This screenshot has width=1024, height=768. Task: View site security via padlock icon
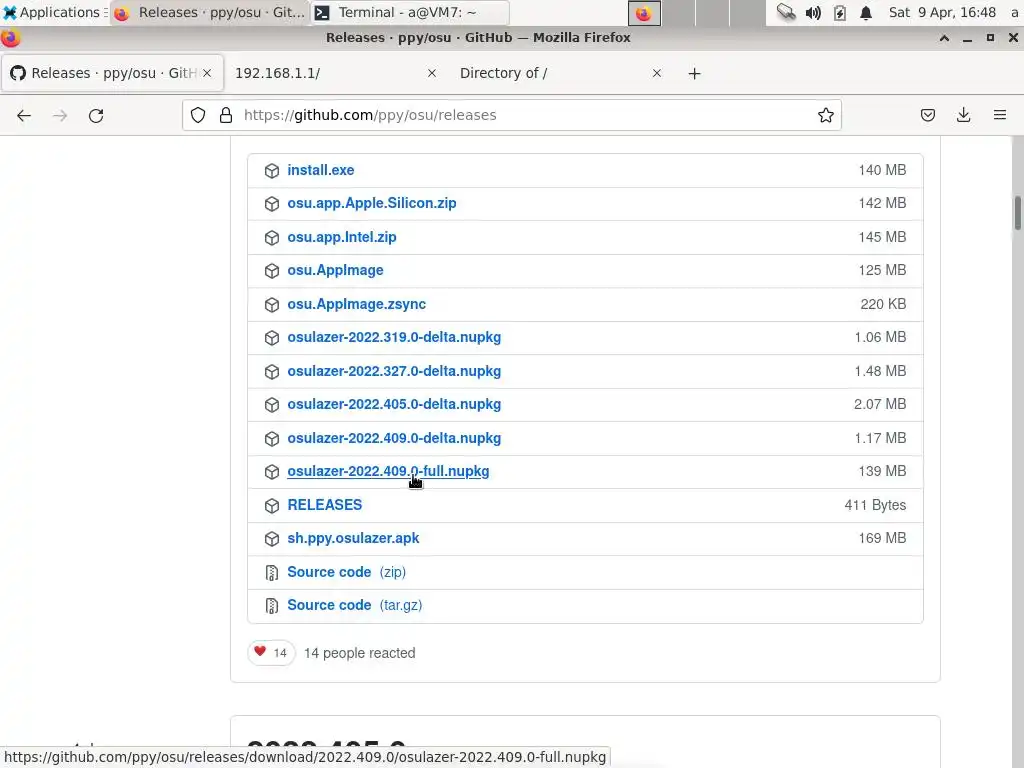[226, 116]
